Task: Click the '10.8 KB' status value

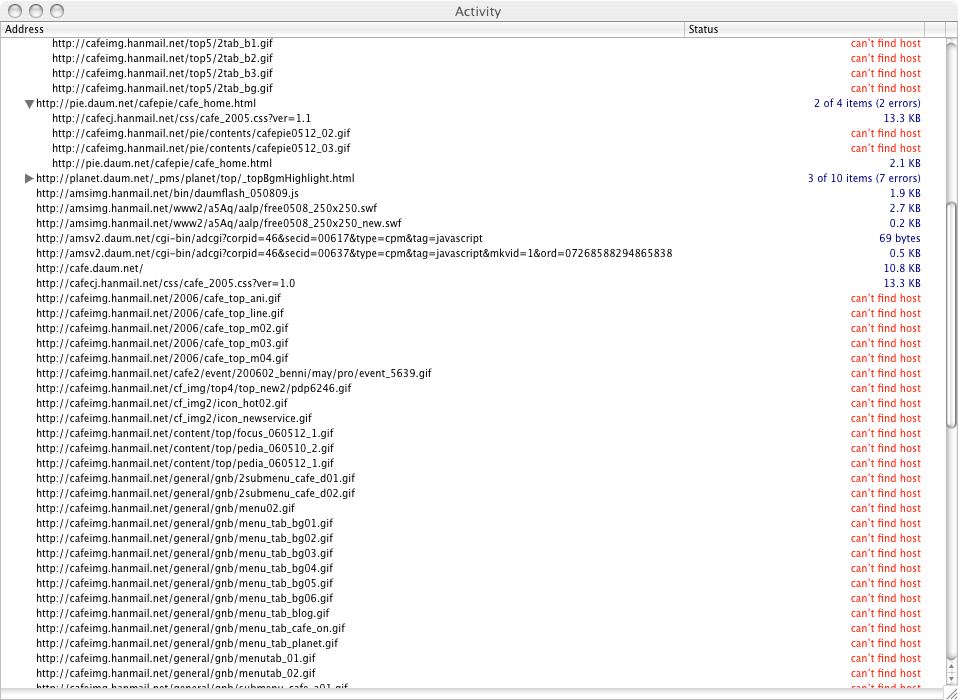Action: coord(902,268)
